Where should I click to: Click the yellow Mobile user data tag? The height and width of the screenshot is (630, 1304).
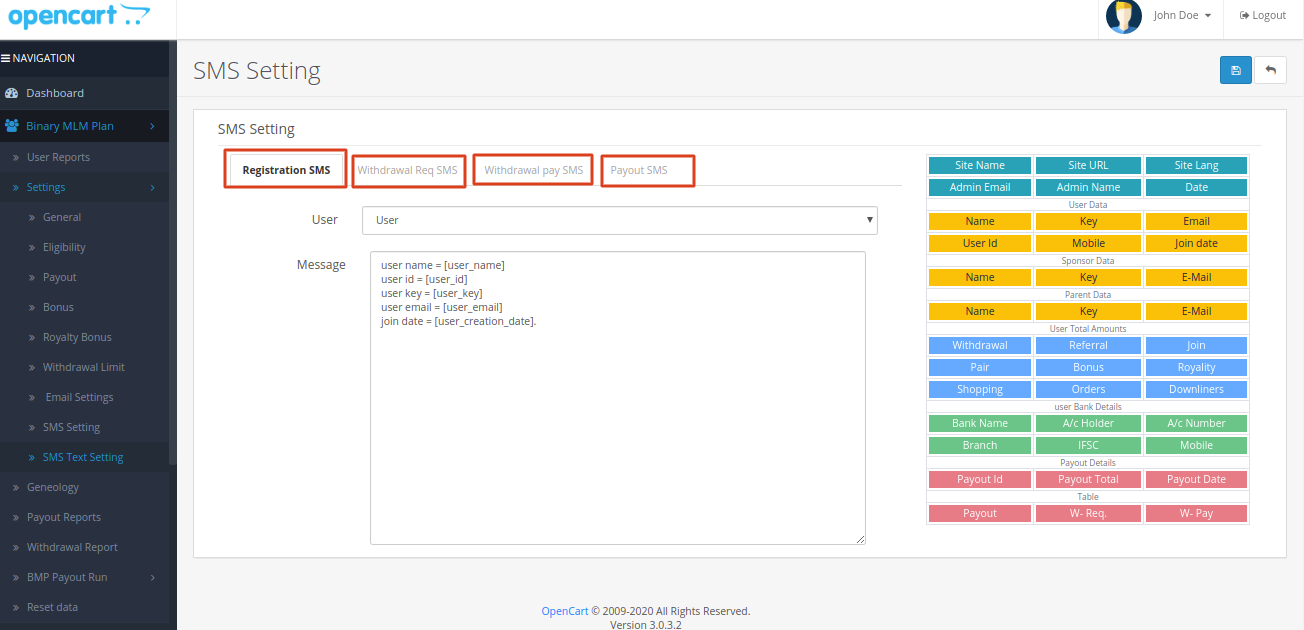(x=1088, y=243)
